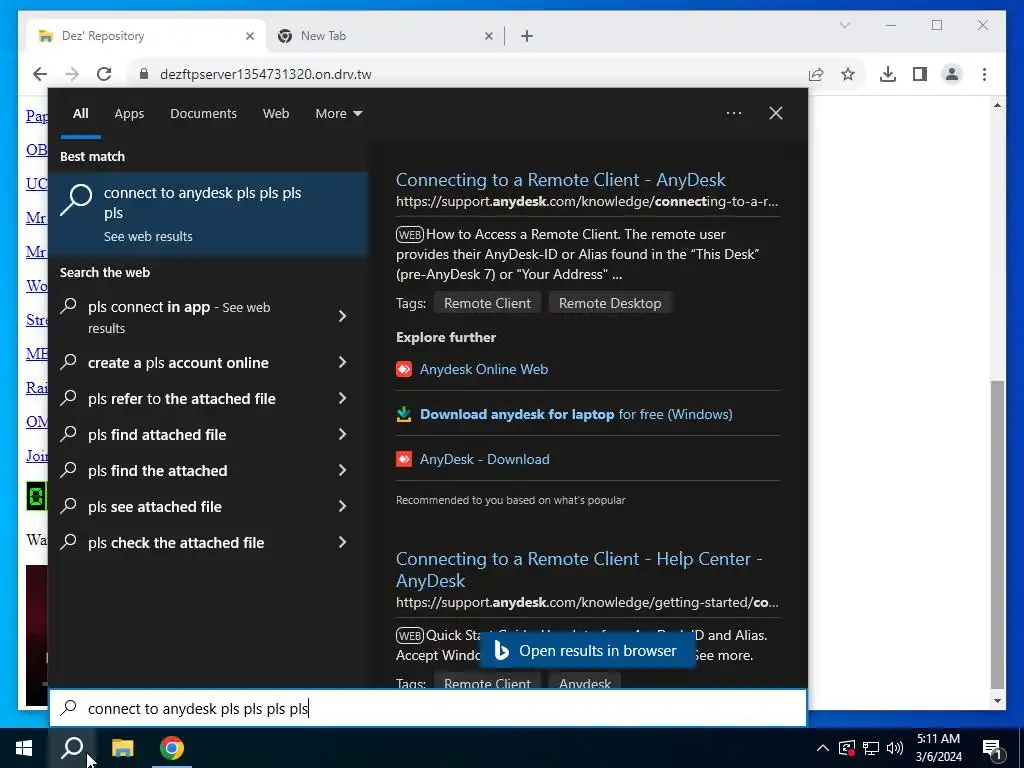Select the Web search filter tab

click(x=276, y=114)
